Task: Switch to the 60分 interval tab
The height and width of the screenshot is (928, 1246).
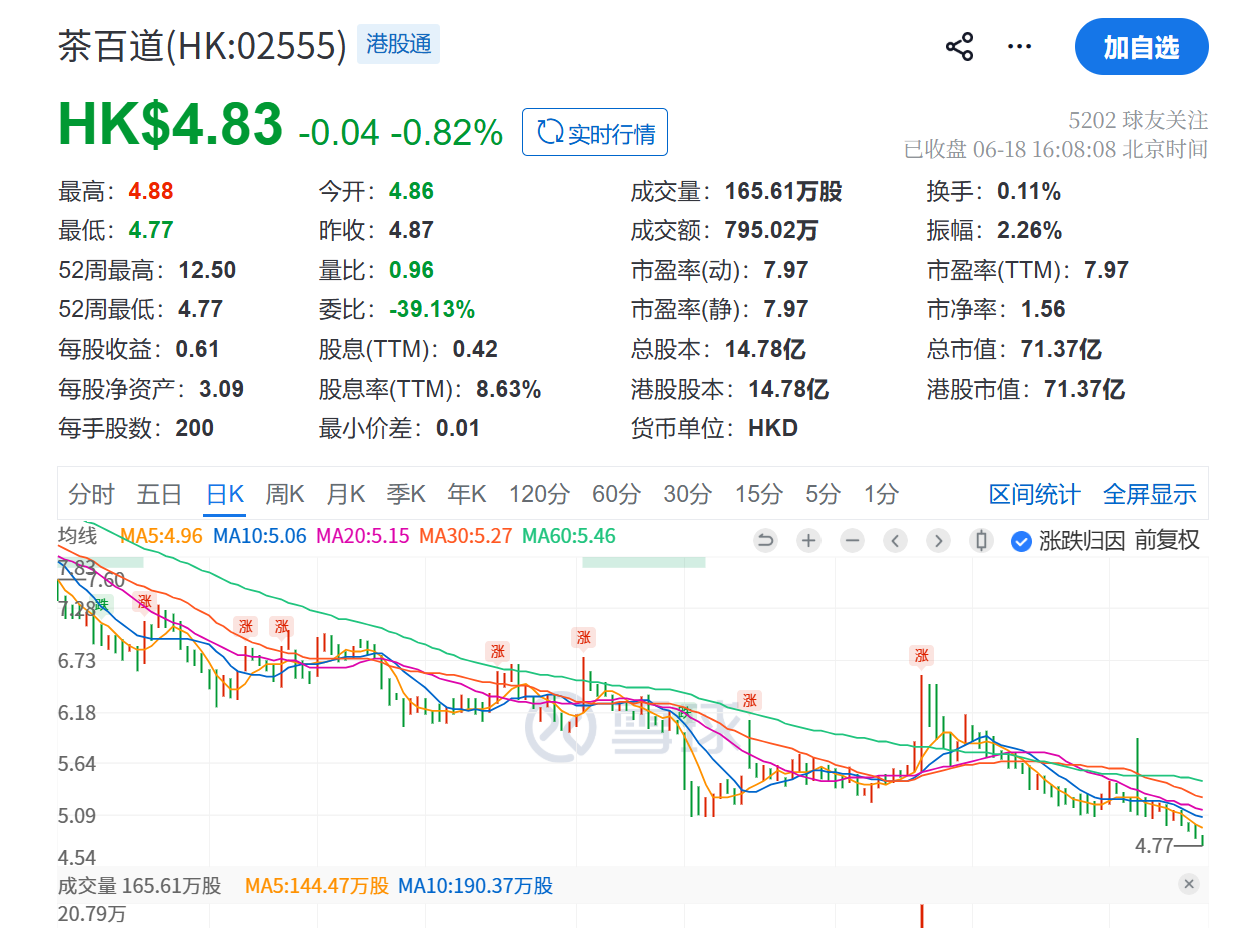Action: coord(616,493)
